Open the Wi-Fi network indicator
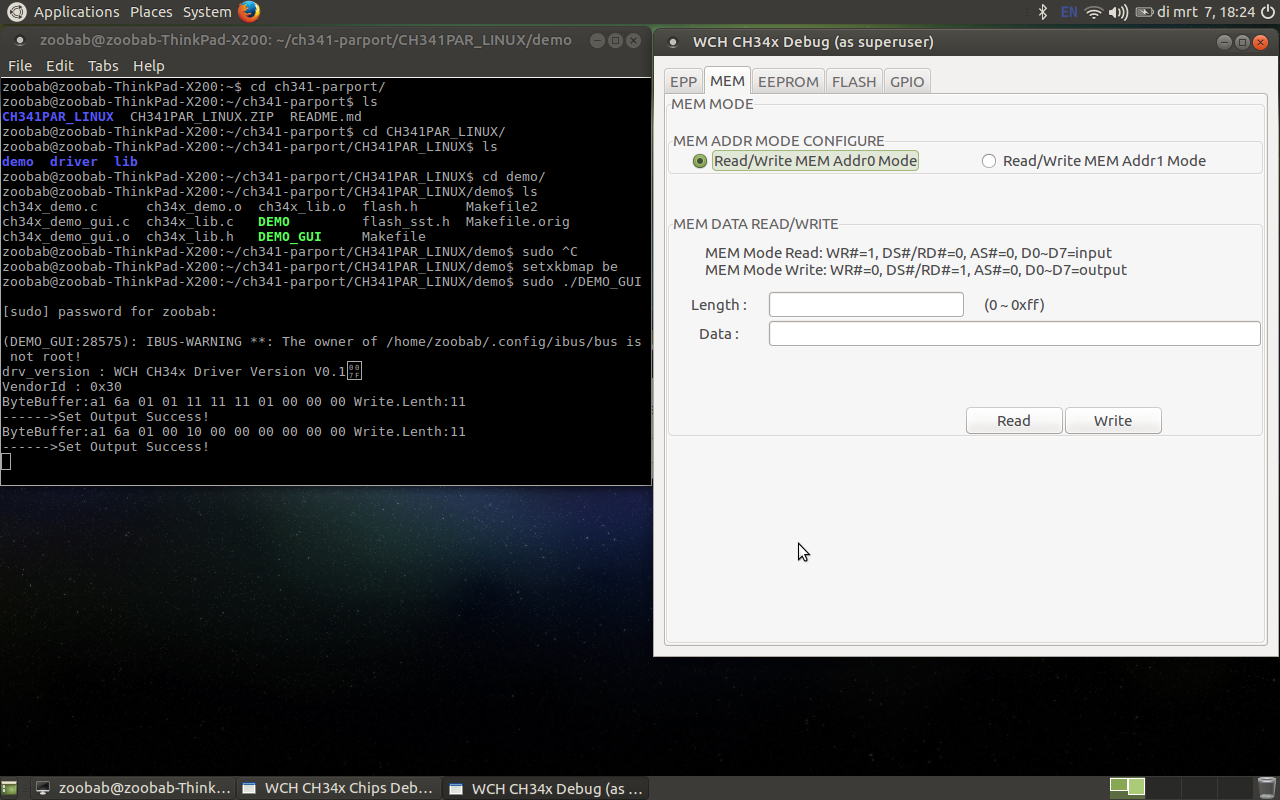Image resolution: width=1280 pixels, height=800 pixels. [x=1094, y=12]
